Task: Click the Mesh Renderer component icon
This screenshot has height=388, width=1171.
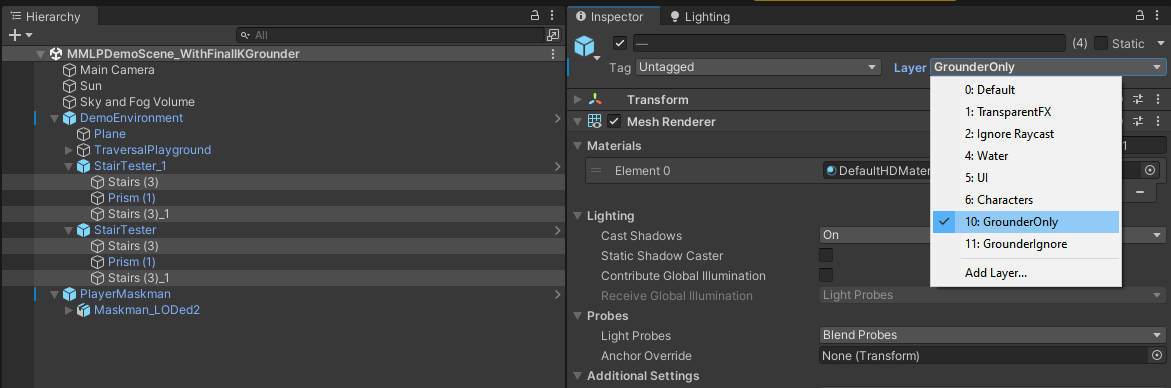Action: (595, 122)
